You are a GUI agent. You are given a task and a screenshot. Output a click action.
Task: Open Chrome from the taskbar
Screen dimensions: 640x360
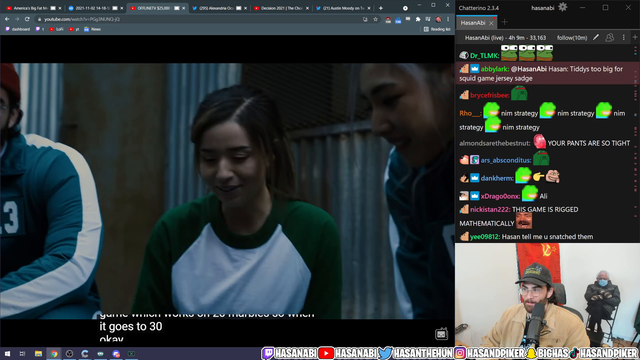point(54,353)
